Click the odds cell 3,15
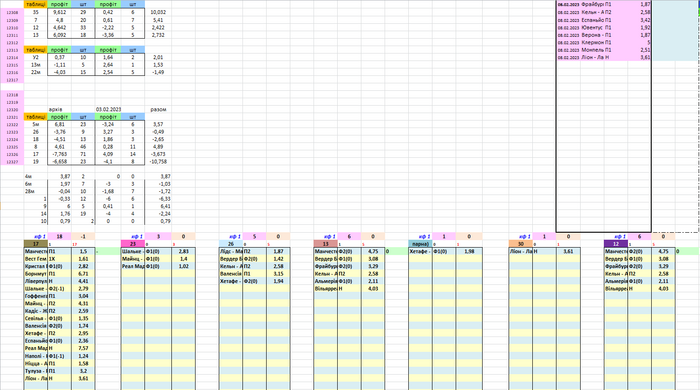The image size is (700, 390). pyautogui.click(x=278, y=274)
